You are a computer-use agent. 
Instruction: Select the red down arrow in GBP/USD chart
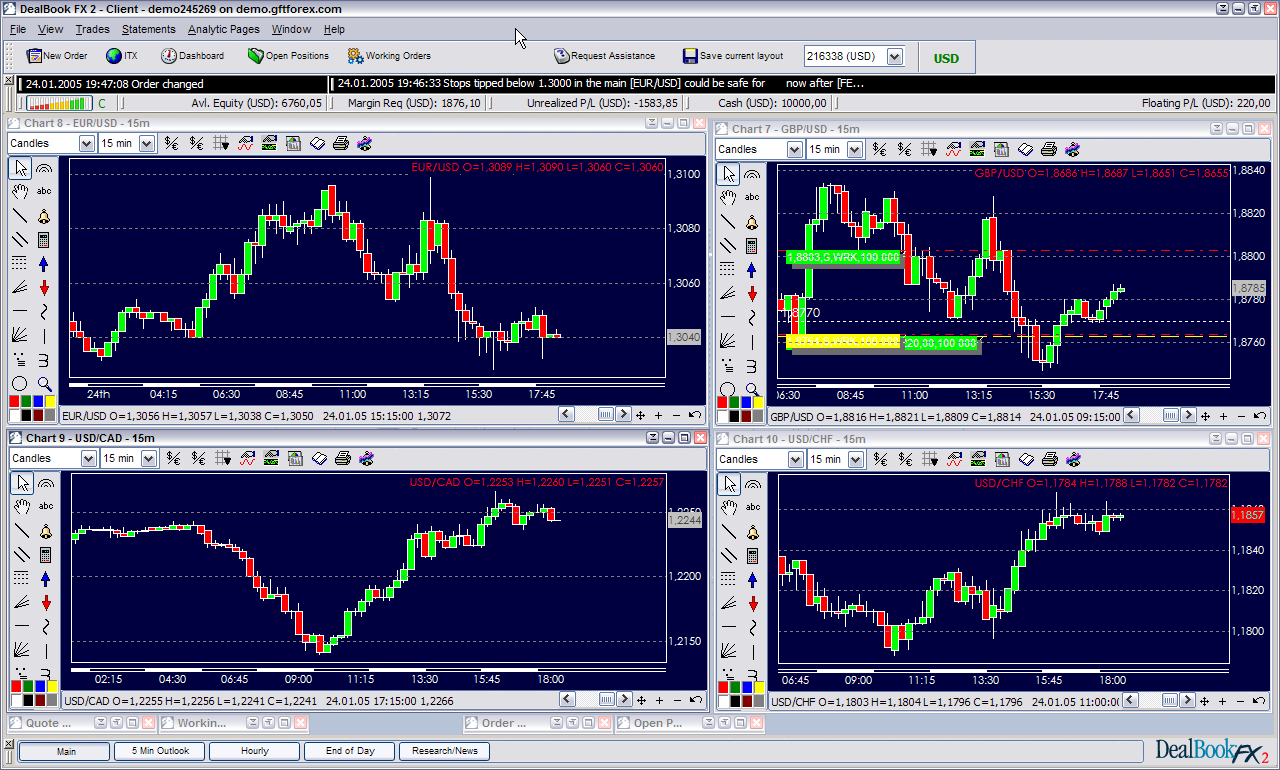[x=752, y=294]
